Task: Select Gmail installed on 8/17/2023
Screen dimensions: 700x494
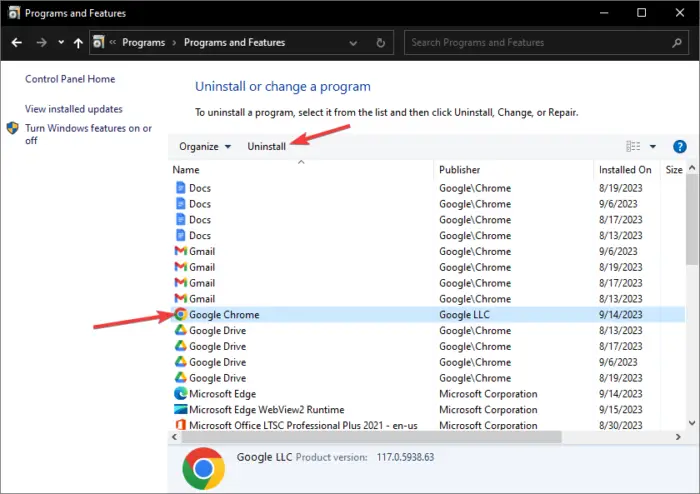Action: pos(428,283)
